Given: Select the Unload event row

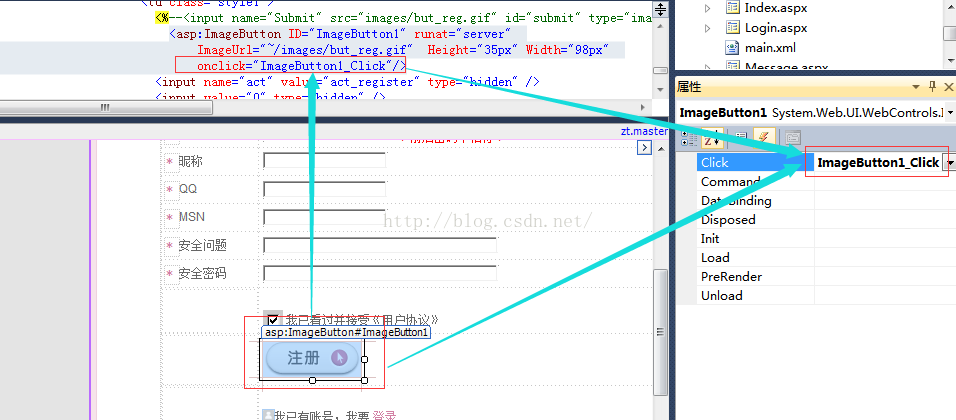Looking at the screenshot, I should pos(756,295).
